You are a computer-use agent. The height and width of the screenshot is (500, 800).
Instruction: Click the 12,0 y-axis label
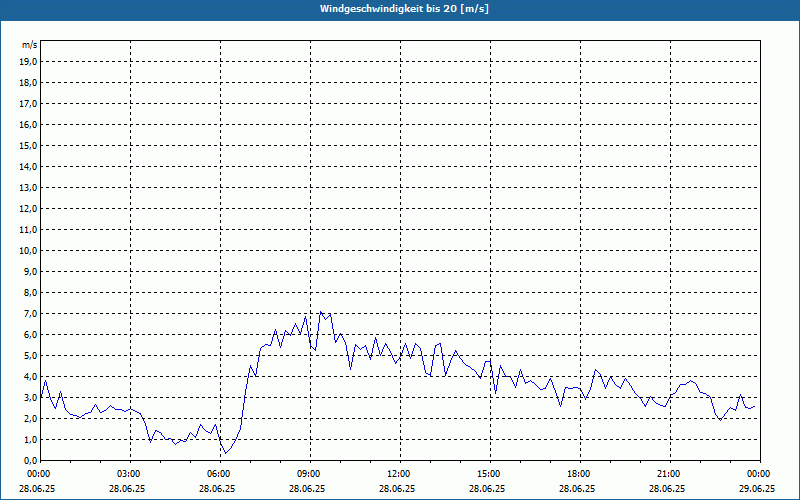click(x=28, y=209)
